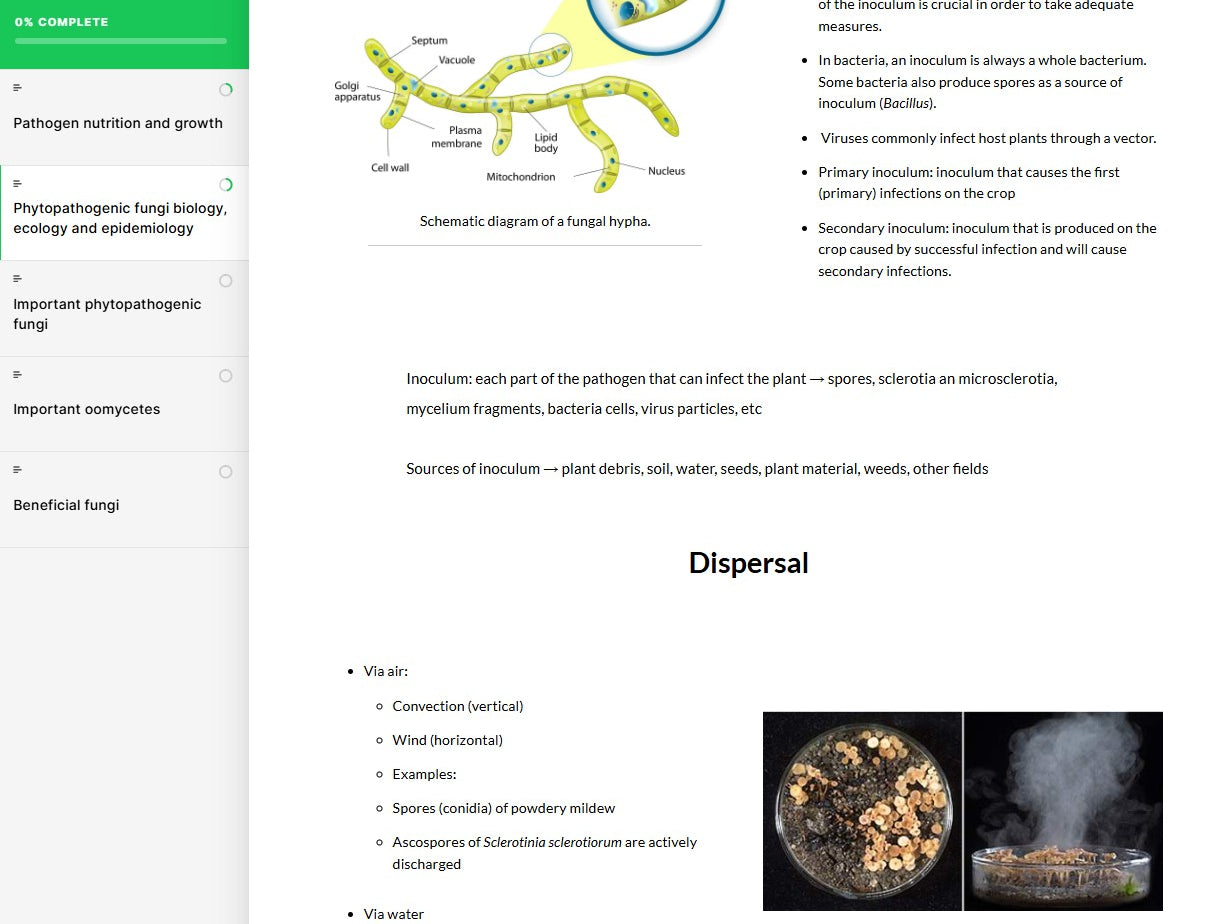Click the lesson icon beside "Beneficial fungi"
Screen dimensions: 1232x924
coord(17,469)
